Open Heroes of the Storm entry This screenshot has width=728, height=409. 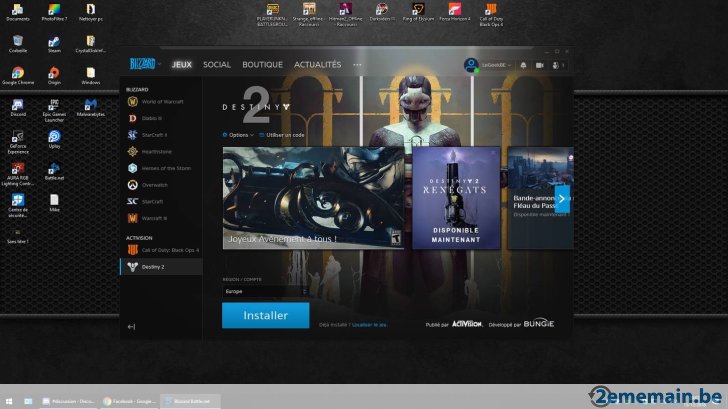[161, 169]
